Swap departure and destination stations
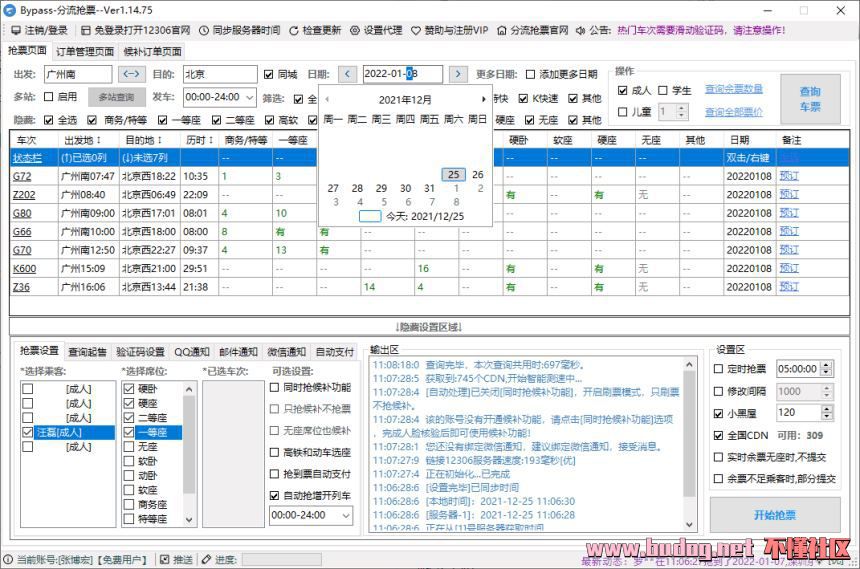The image size is (860, 569). tap(132, 74)
